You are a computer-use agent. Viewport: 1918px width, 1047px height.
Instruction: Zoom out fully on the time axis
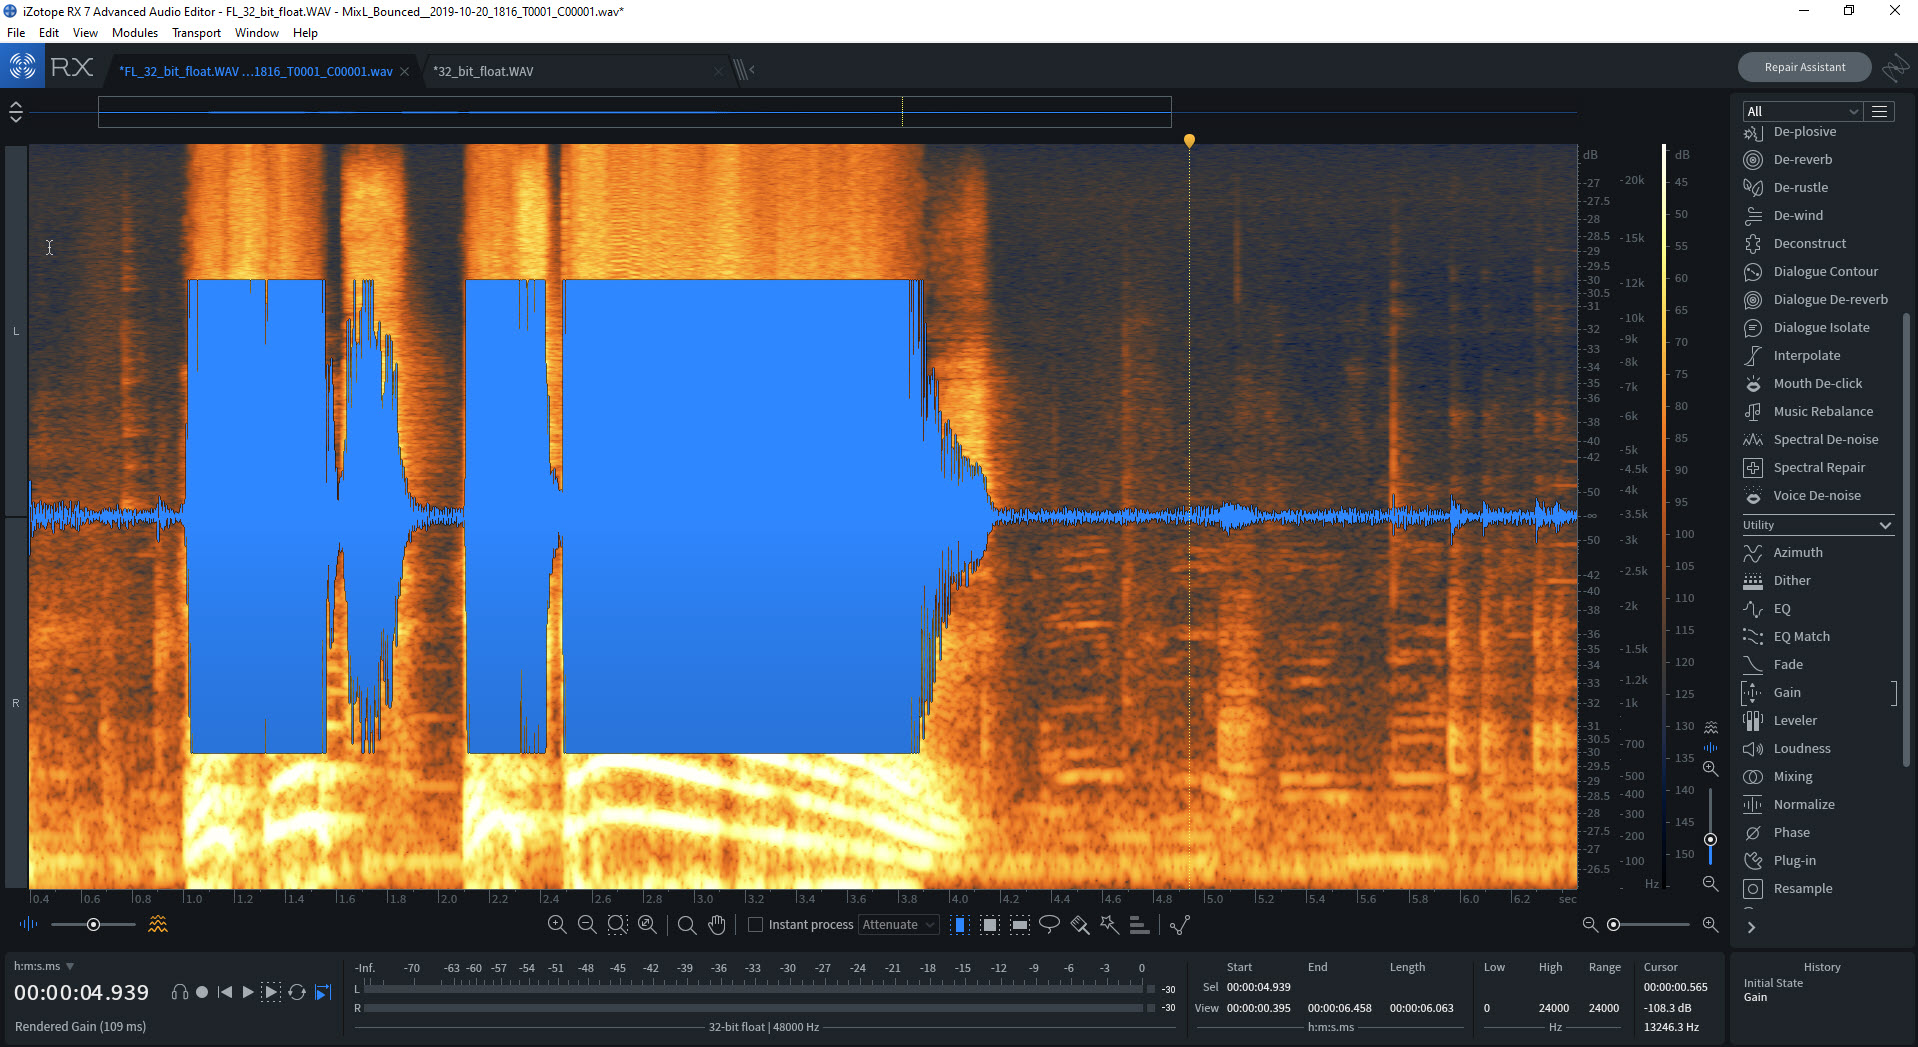pos(647,924)
